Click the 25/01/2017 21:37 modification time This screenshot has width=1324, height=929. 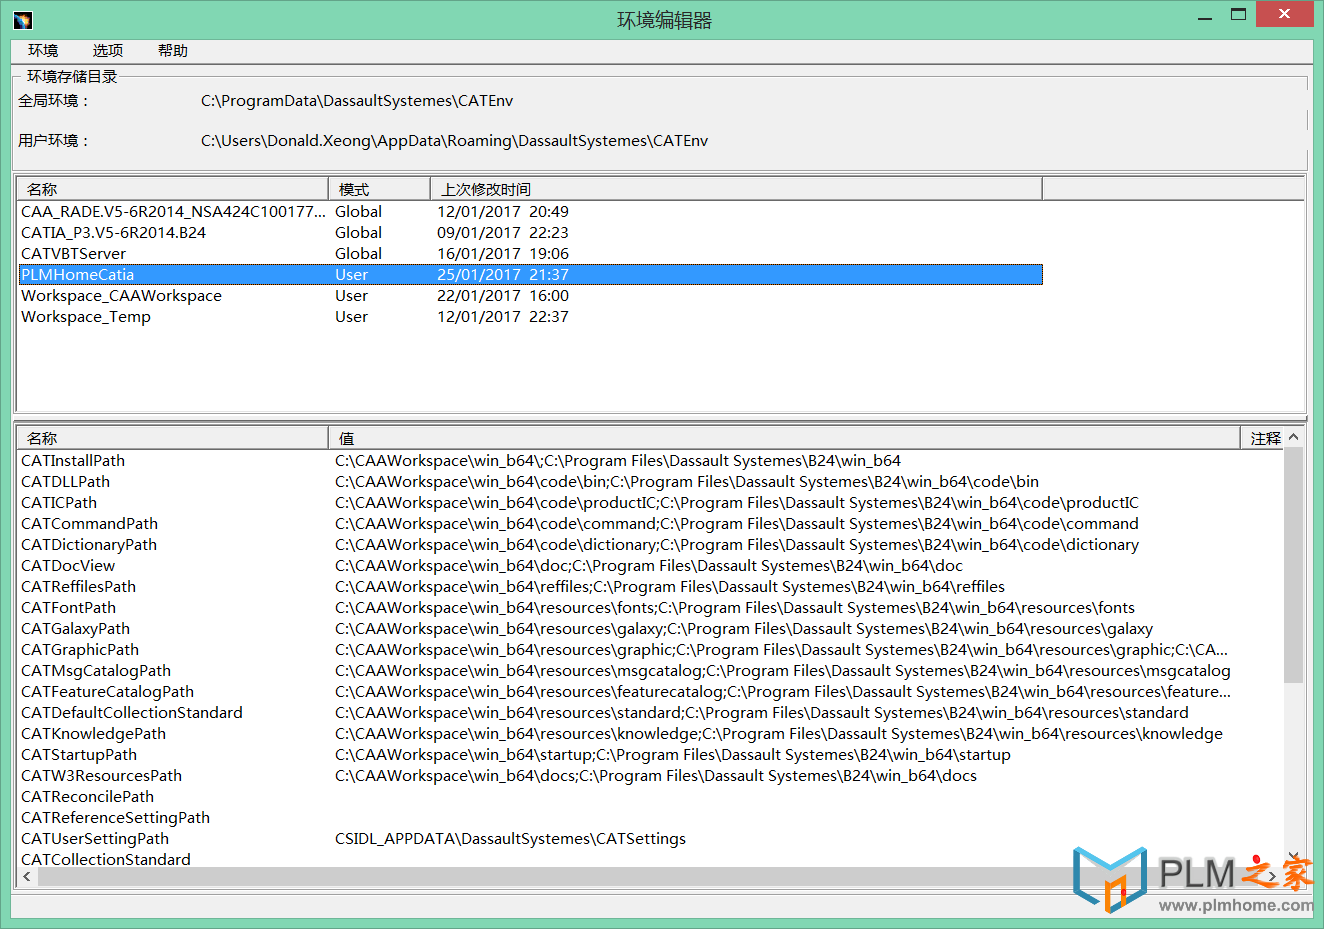tap(503, 275)
